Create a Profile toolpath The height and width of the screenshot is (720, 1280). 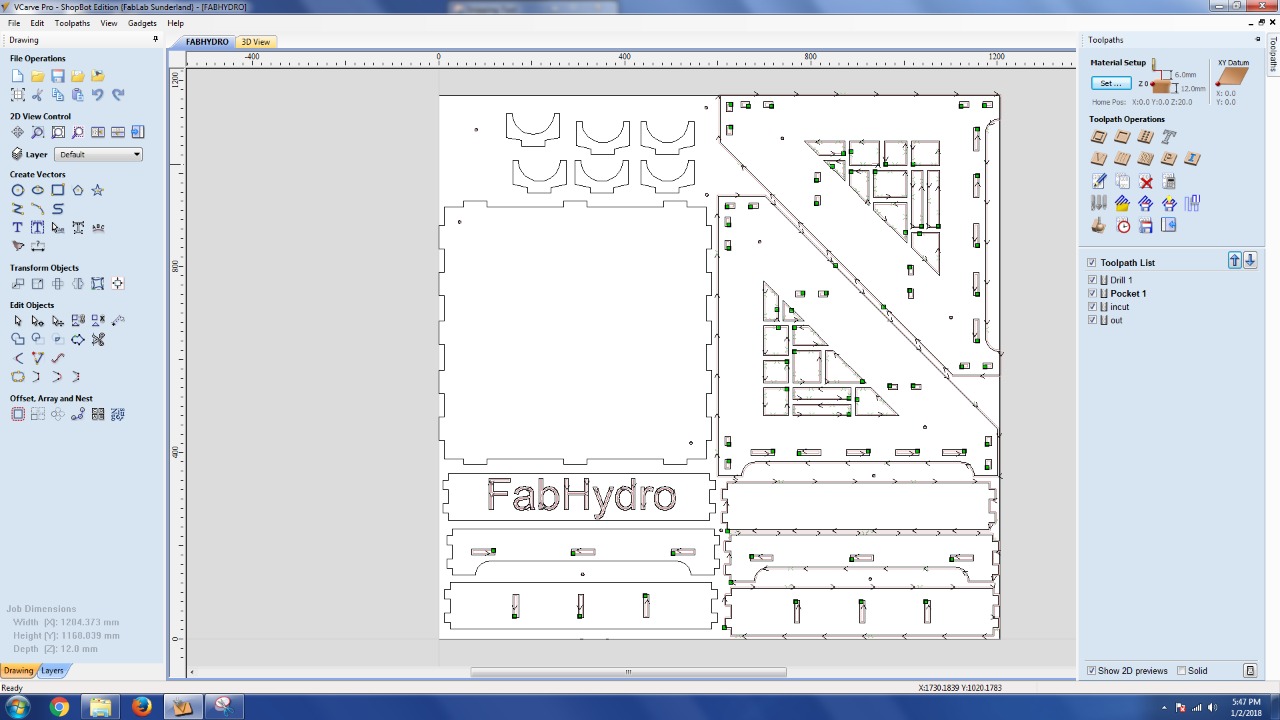point(1099,137)
